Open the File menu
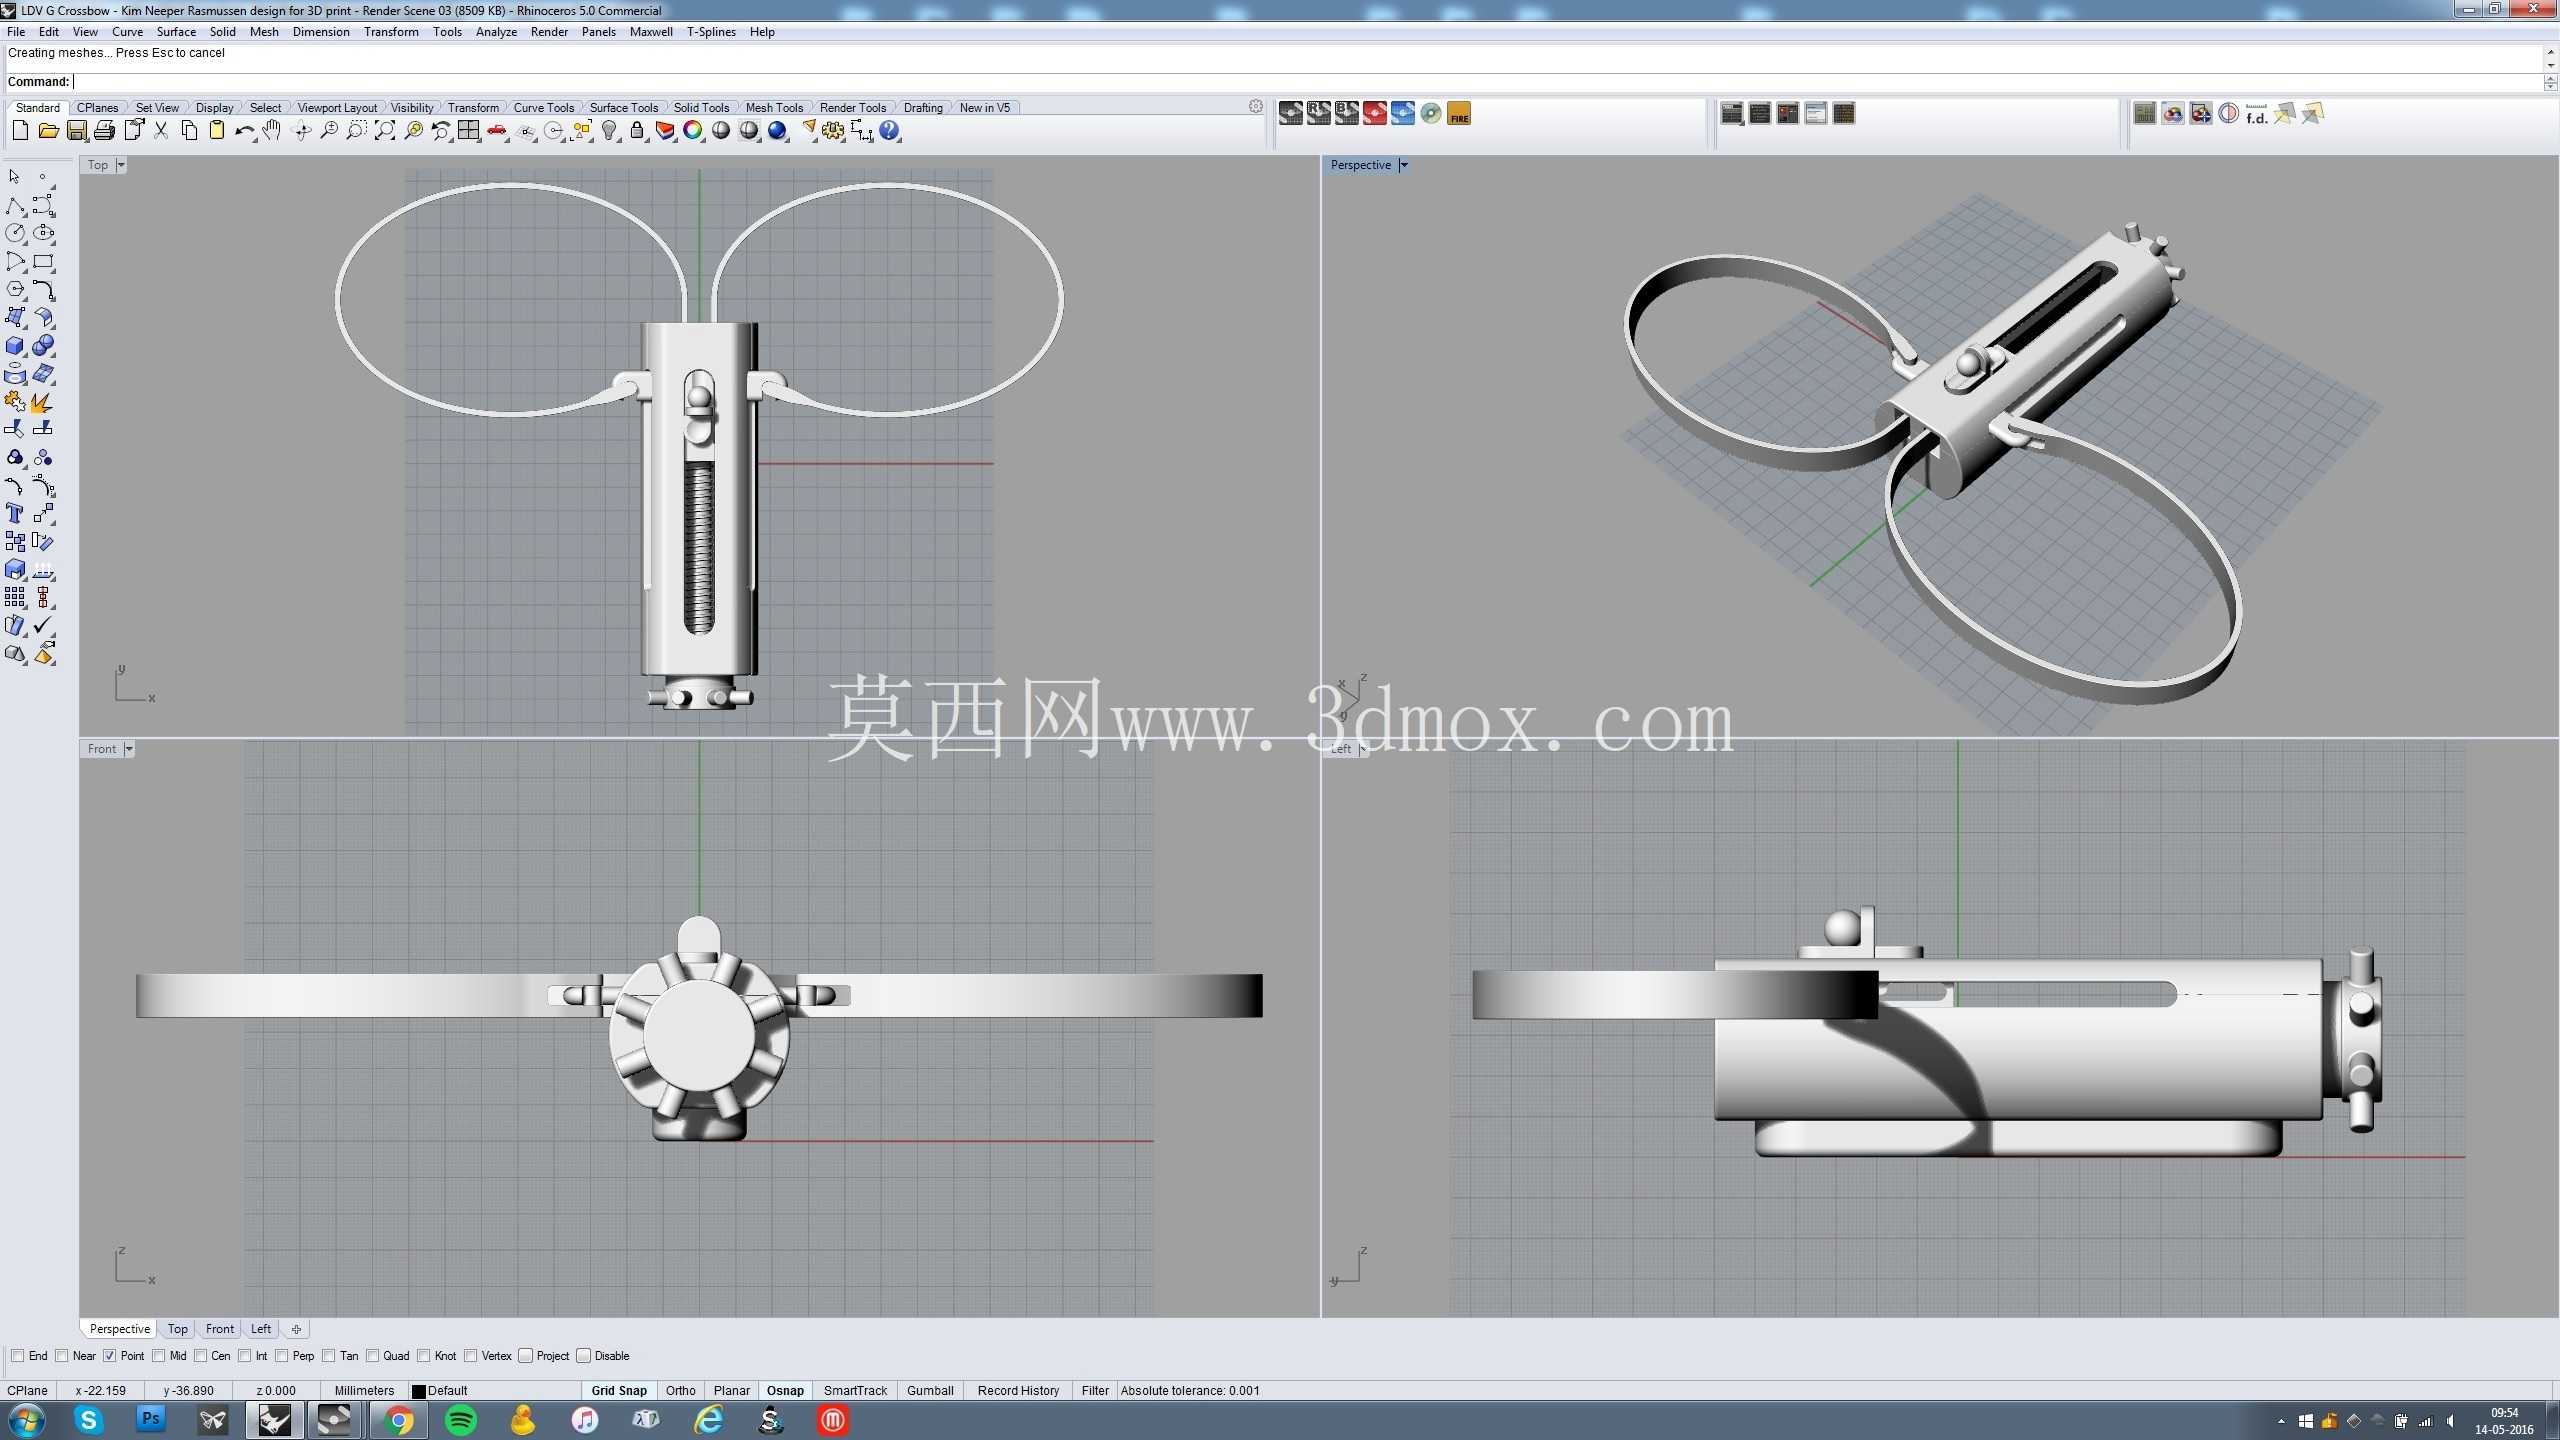Viewport: 2560px width, 1440px height. (x=16, y=32)
